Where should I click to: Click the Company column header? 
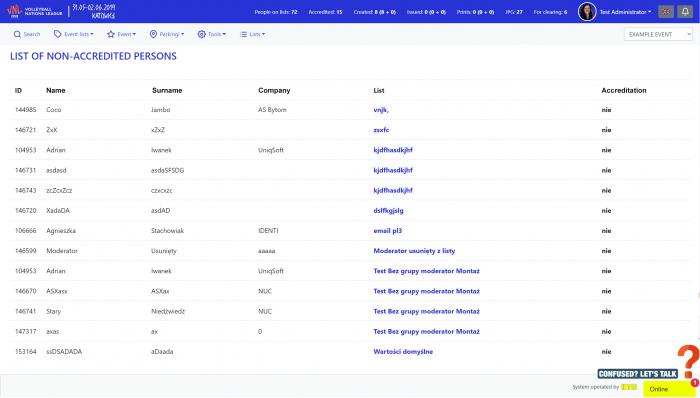pos(274,91)
